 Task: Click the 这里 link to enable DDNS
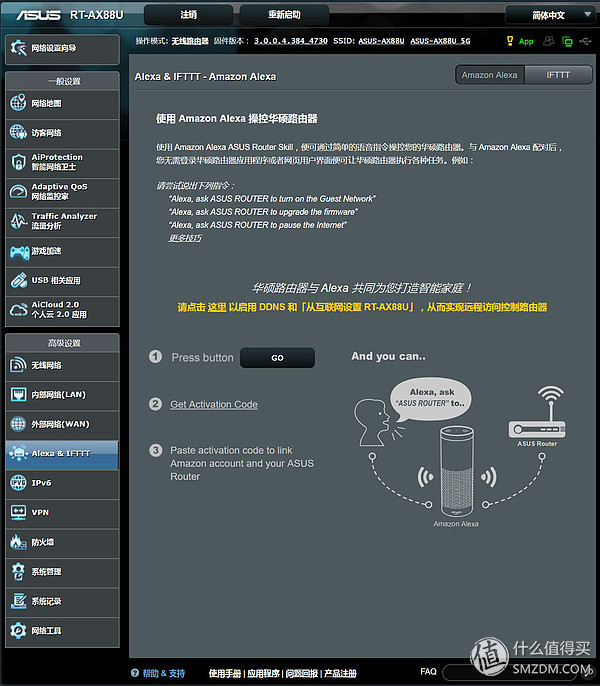pyautogui.click(x=217, y=307)
